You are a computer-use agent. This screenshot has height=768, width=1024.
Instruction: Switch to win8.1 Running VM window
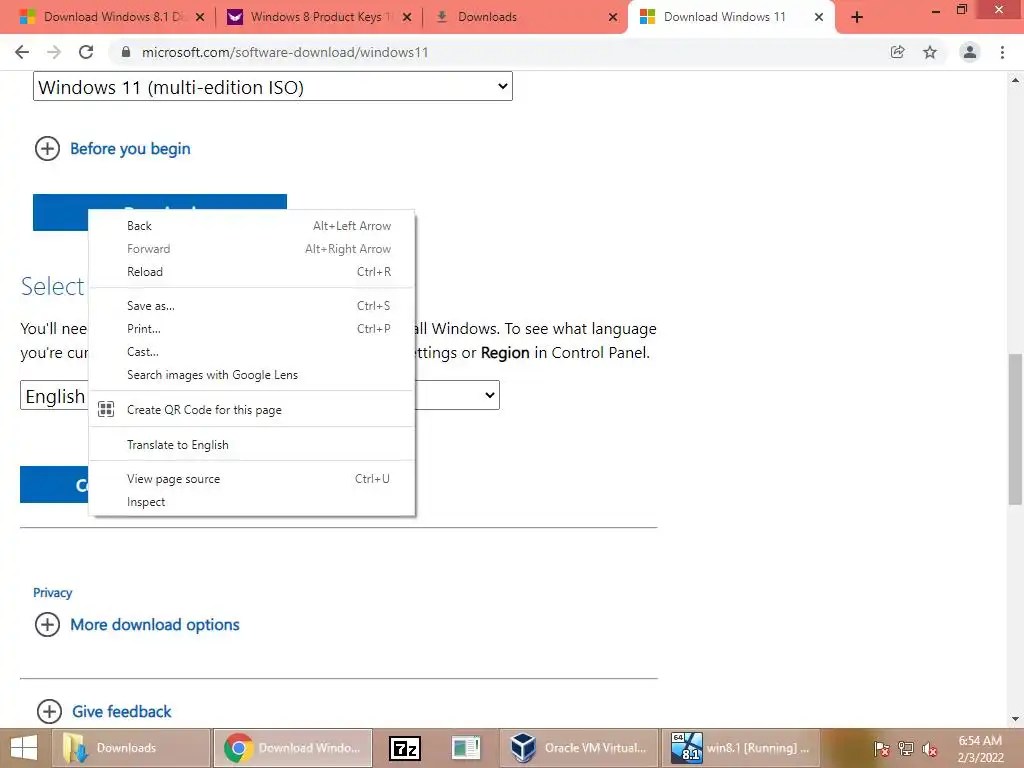(x=740, y=748)
